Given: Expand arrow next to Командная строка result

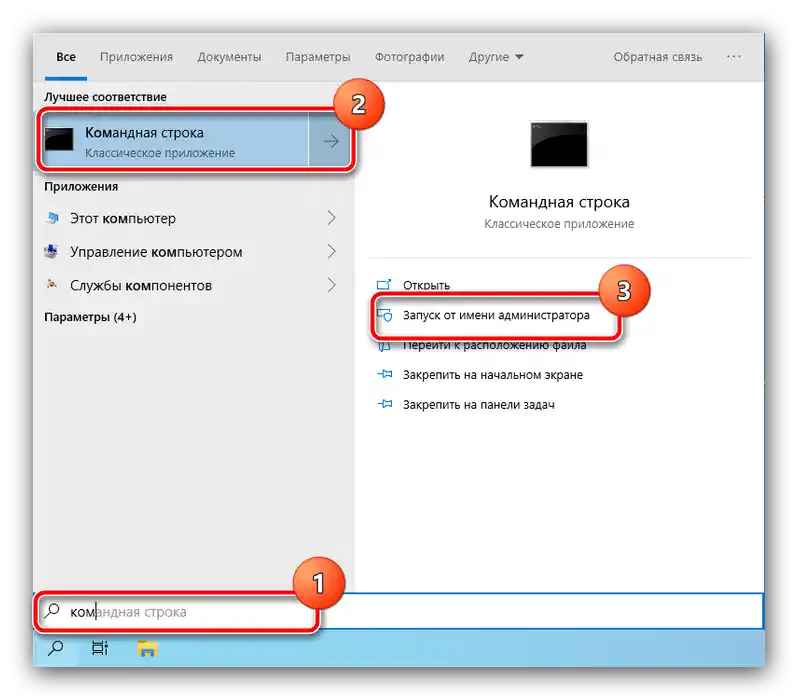Looking at the screenshot, I should 331,141.
